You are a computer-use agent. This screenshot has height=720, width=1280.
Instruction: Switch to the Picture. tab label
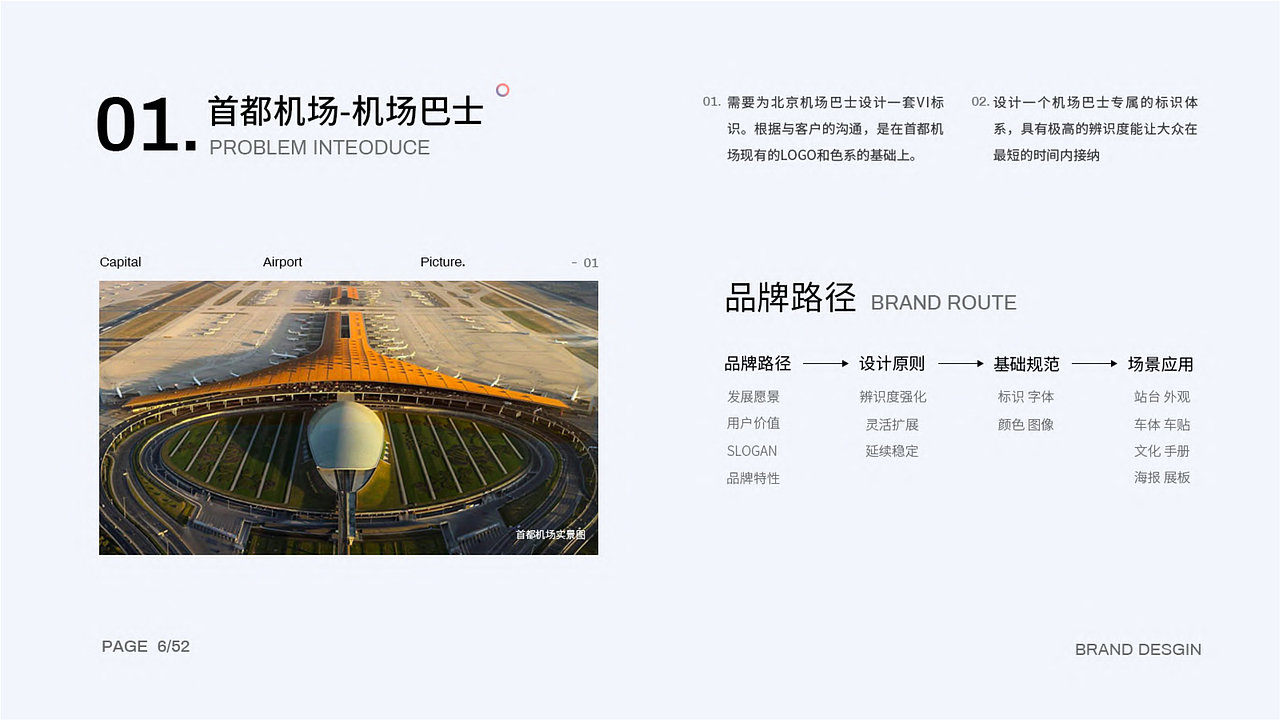click(x=442, y=262)
